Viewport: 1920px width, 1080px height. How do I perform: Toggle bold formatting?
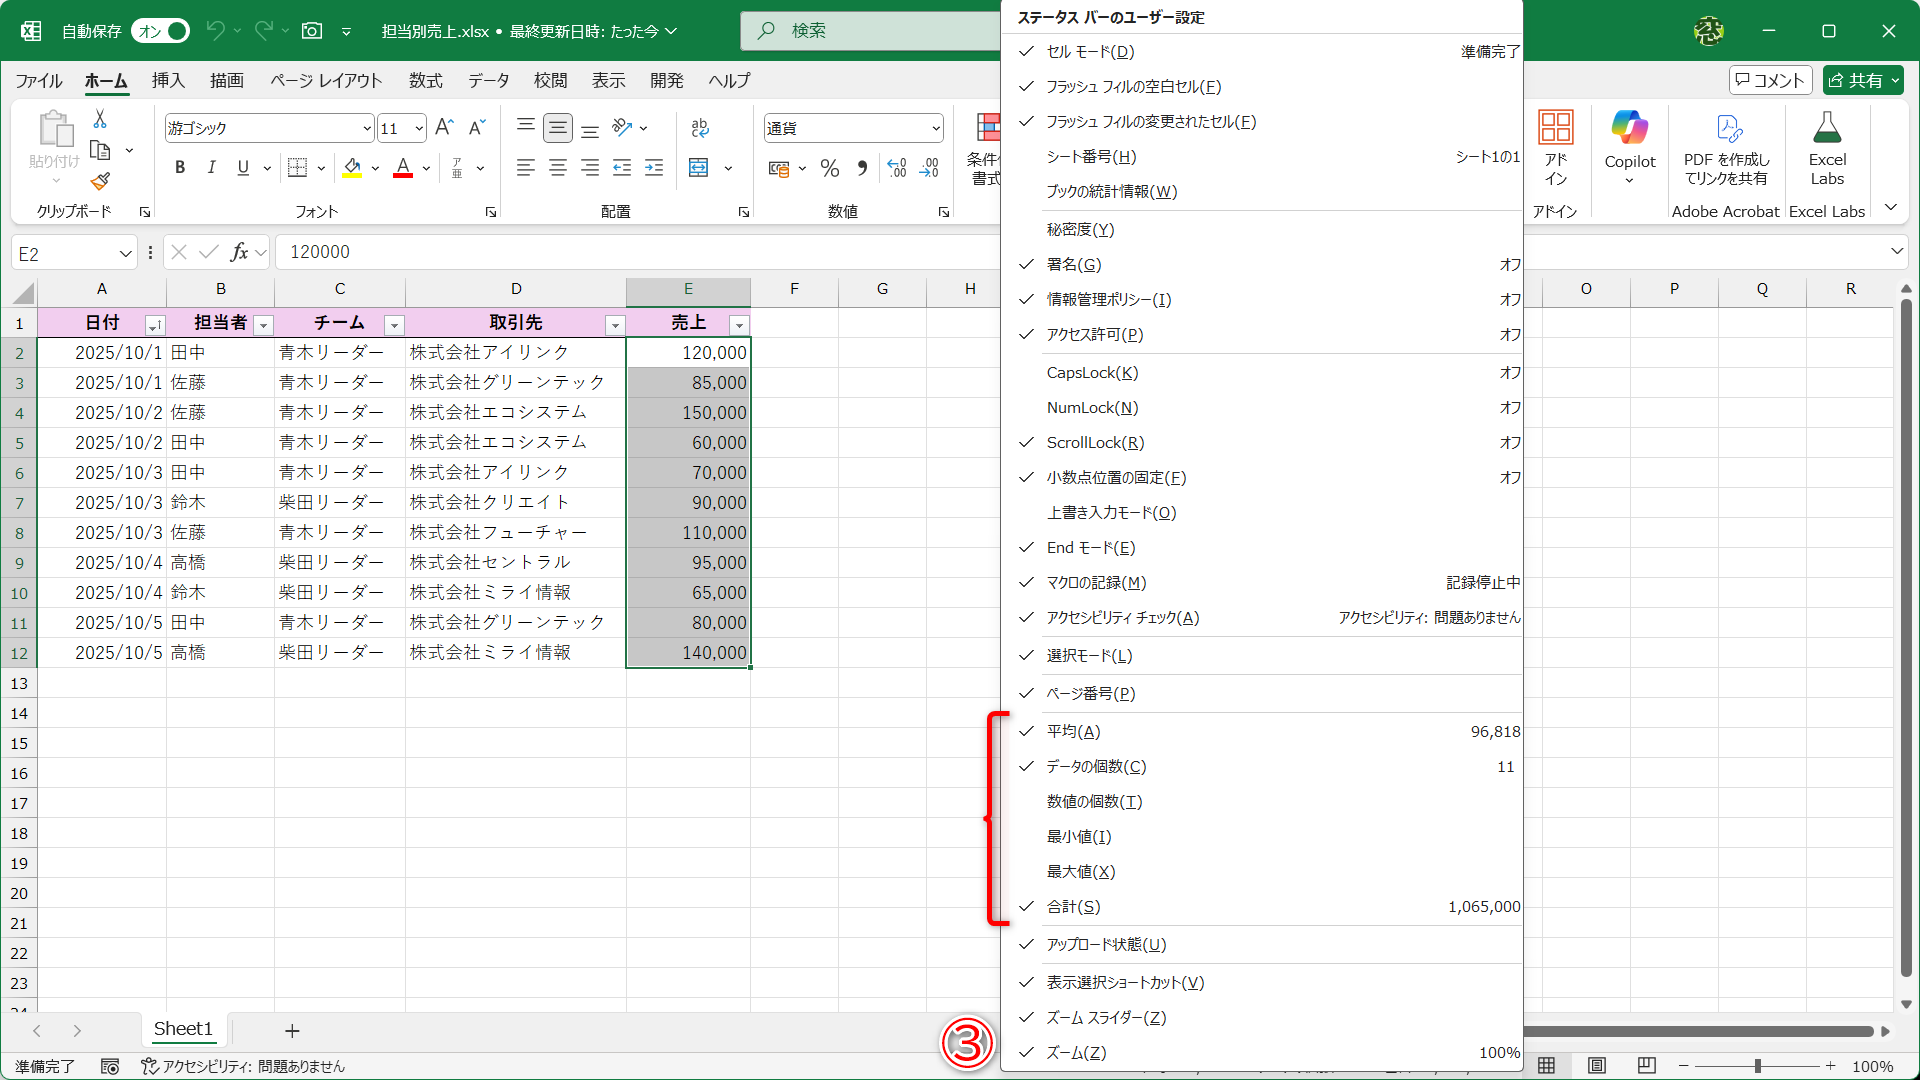(180, 167)
